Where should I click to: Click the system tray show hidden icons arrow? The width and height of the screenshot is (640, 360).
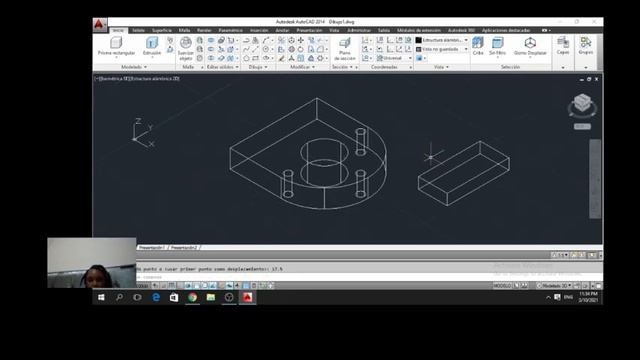coord(548,298)
